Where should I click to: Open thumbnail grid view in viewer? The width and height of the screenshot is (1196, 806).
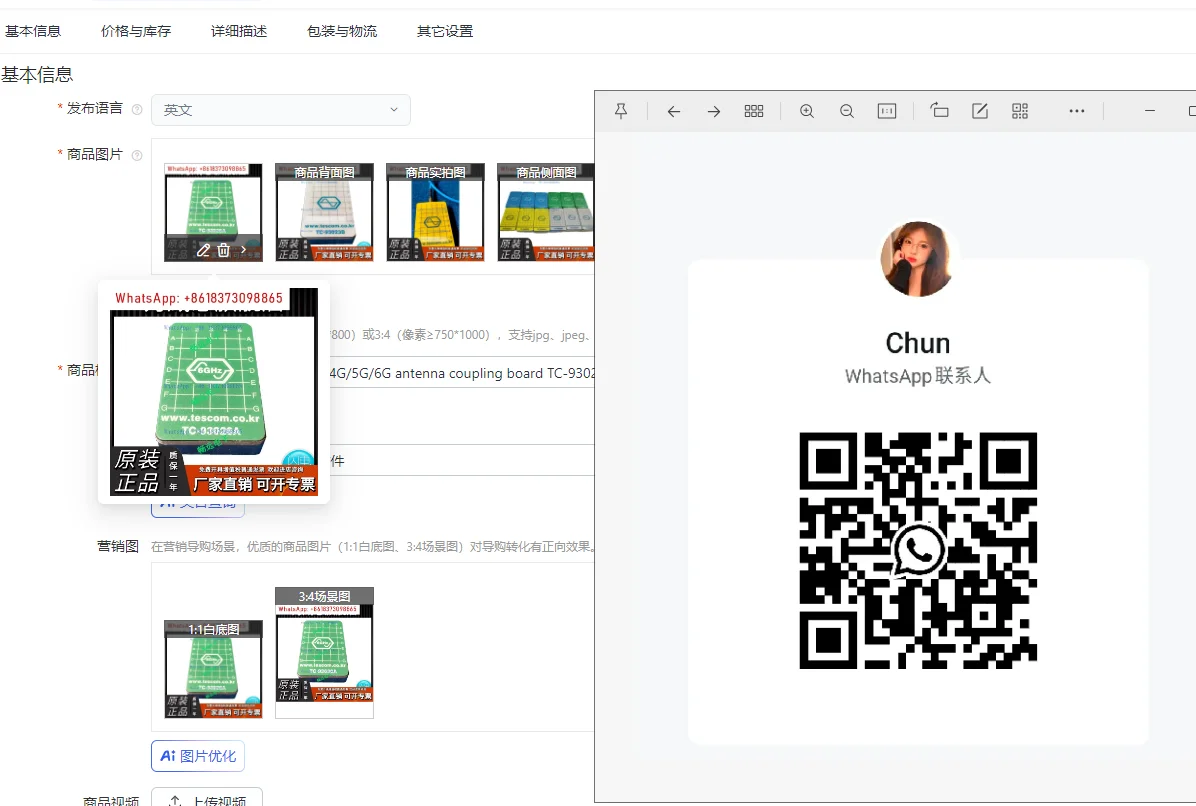tap(754, 111)
